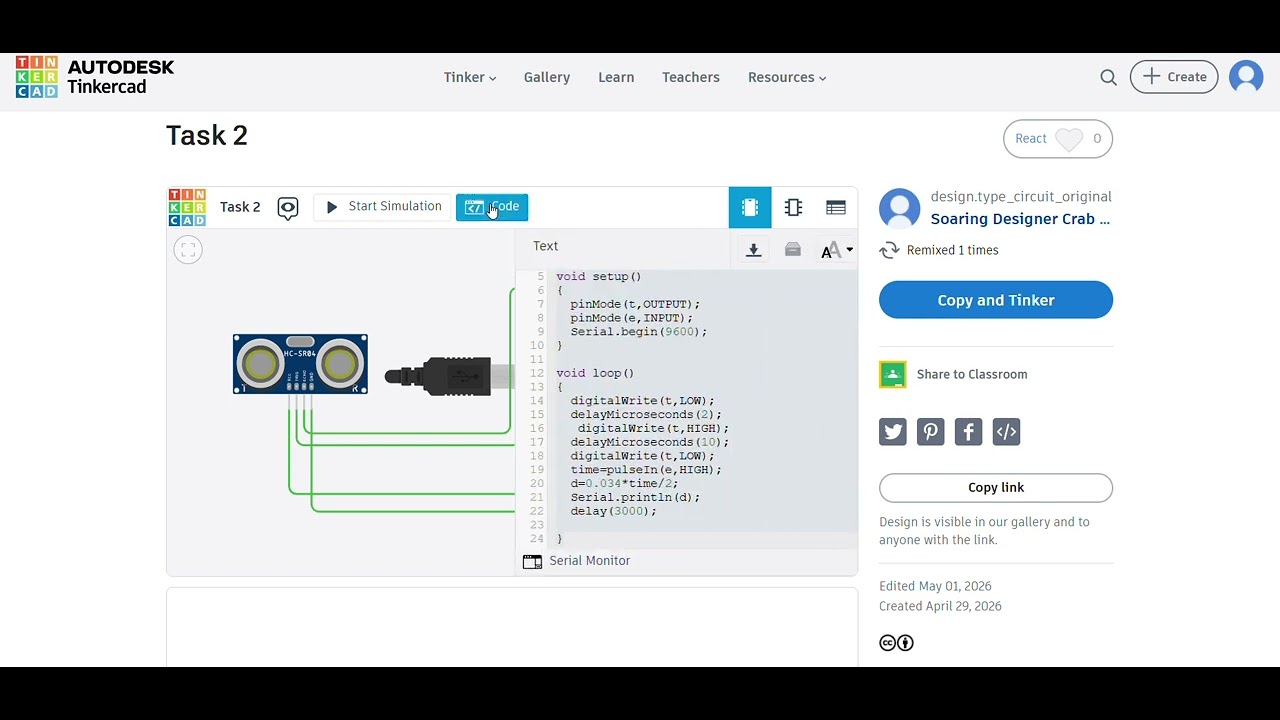Click the author avatar beside design.type_circuit_original
The width and height of the screenshot is (1280, 720).
point(900,208)
